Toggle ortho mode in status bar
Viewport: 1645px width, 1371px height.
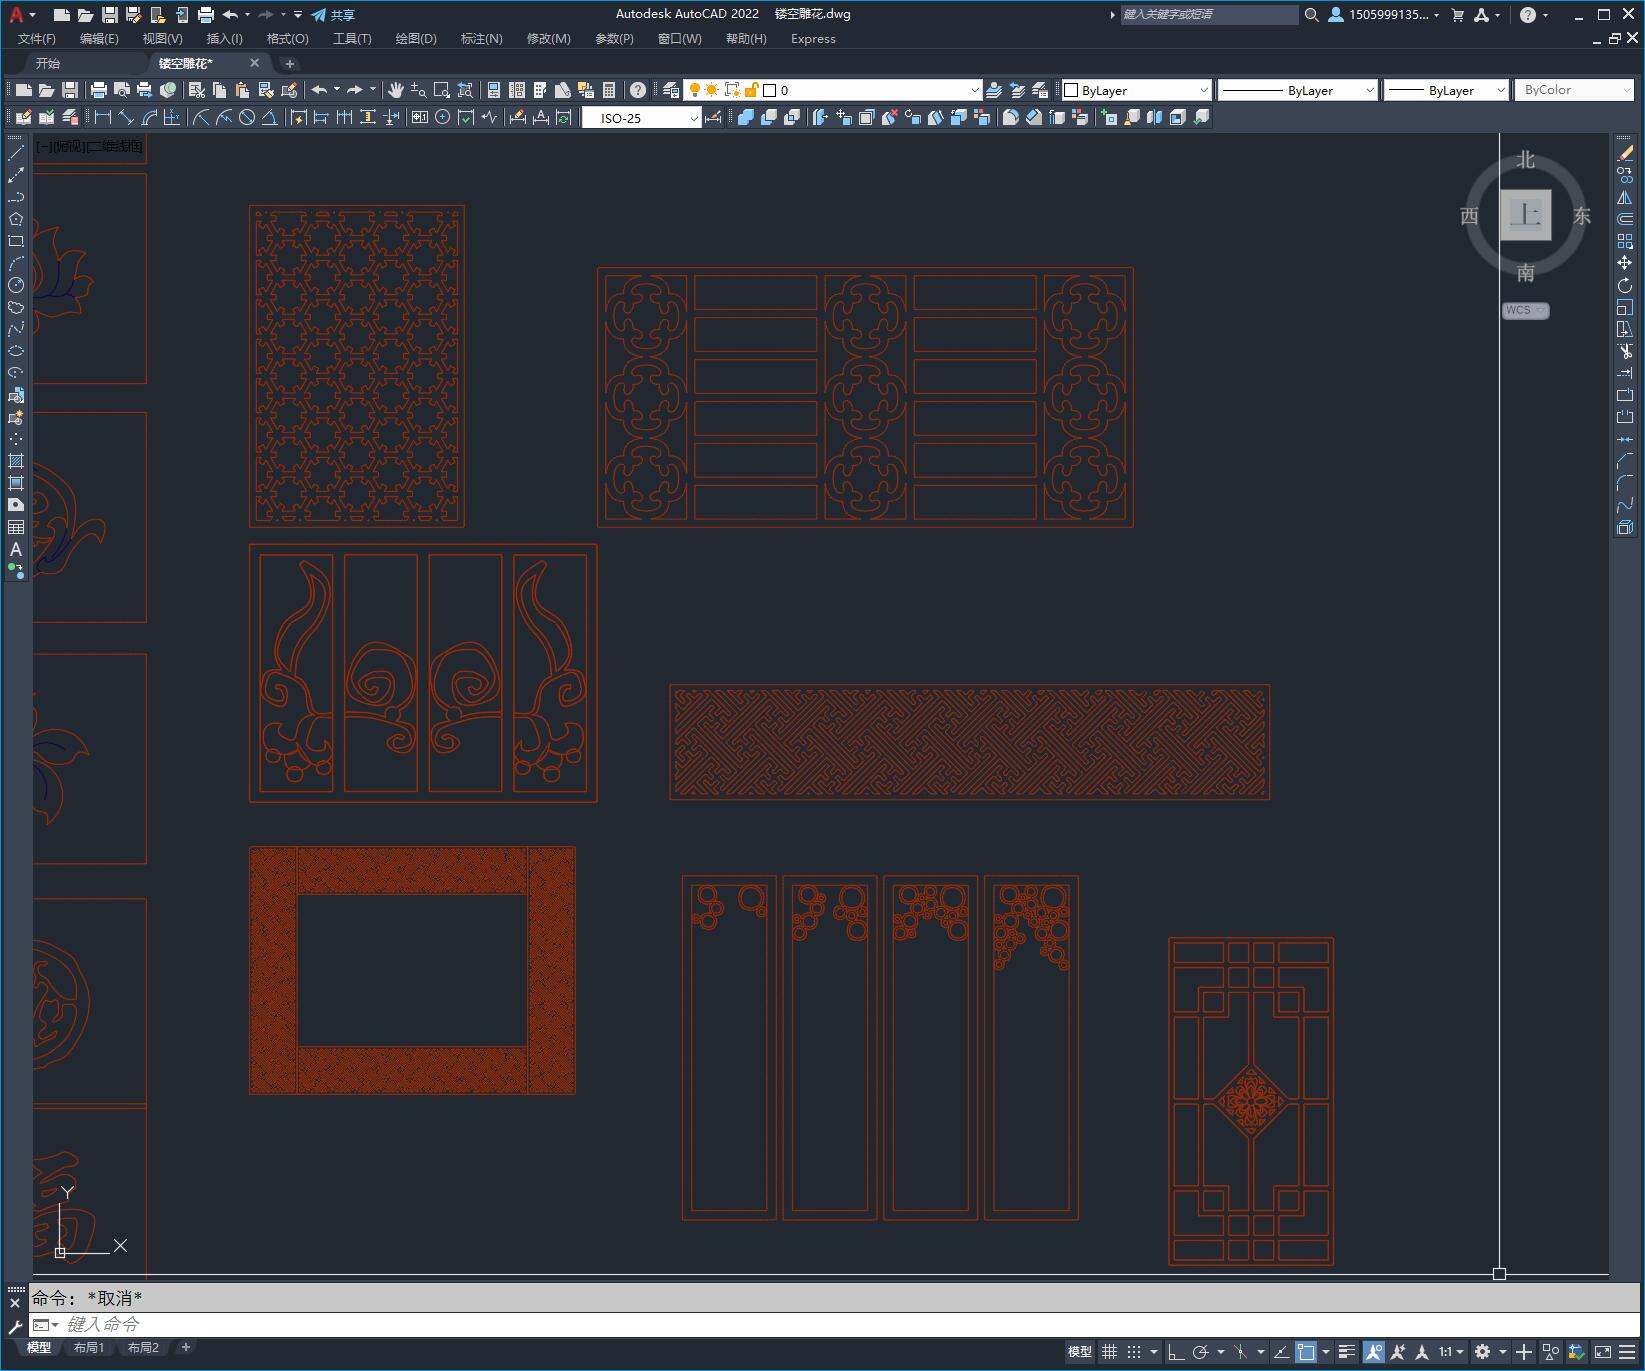pyautogui.click(x=1176, y=1352)
